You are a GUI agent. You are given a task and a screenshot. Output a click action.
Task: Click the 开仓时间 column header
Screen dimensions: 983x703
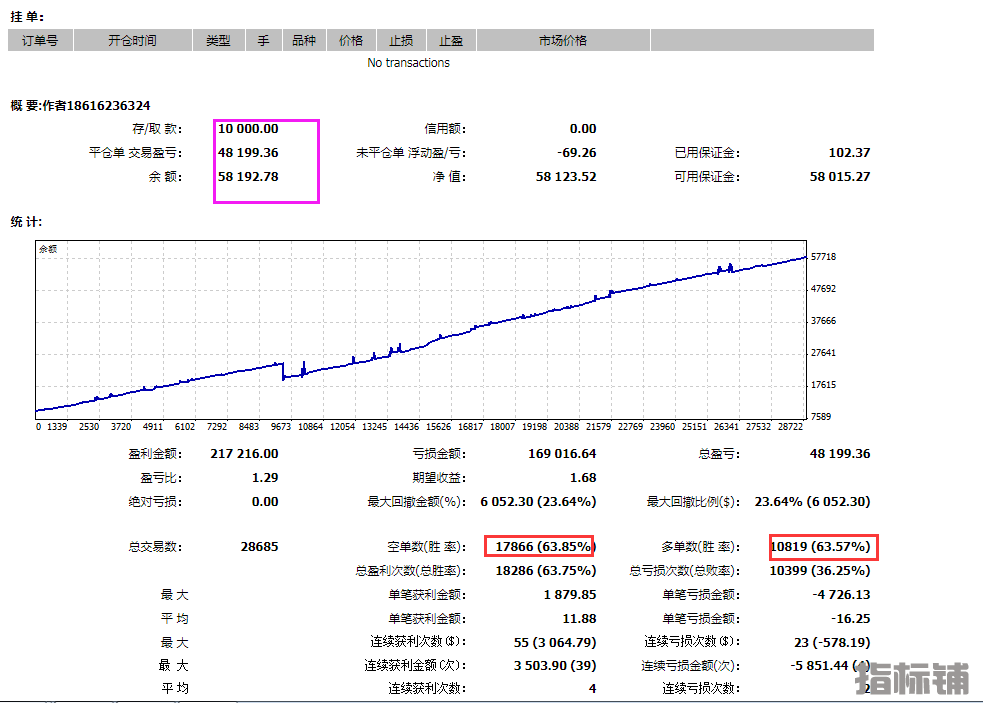pos(132,41)
